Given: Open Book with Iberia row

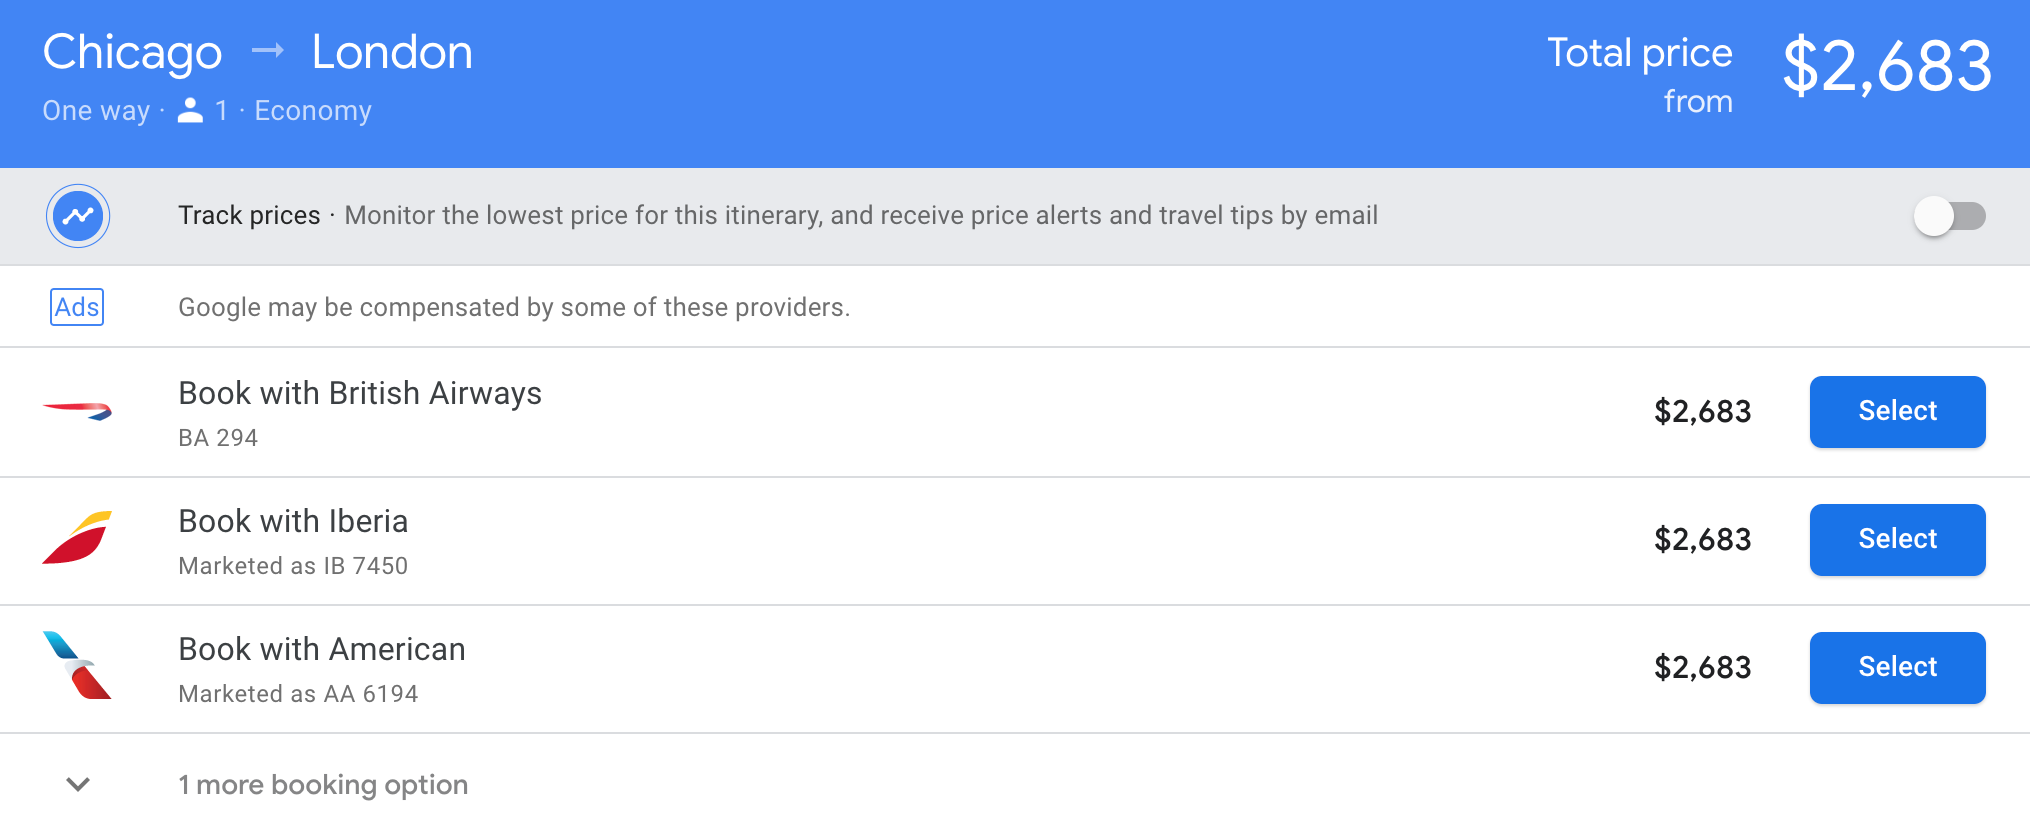Looking at the screenshot, I should coord(293,522).
